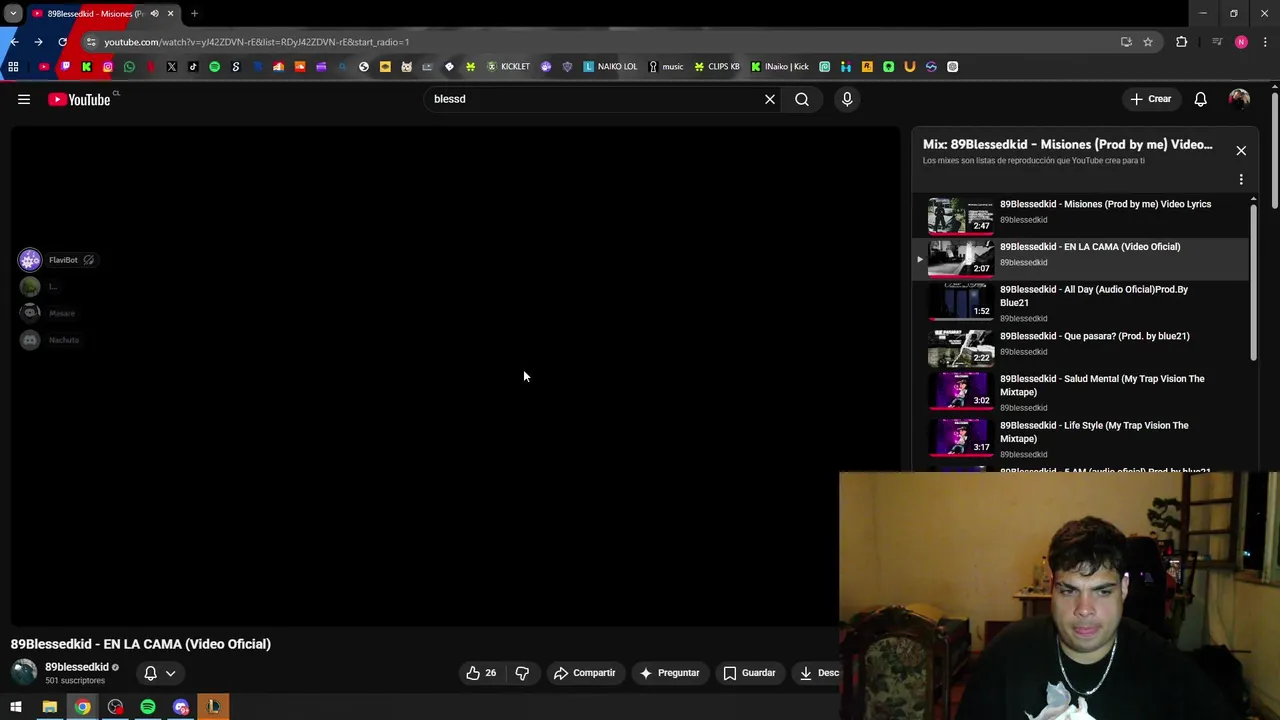The height and width of the screenshot is (720, 1280).
Task: Click the browser address bar URL
Action: (x=256, y=42)
